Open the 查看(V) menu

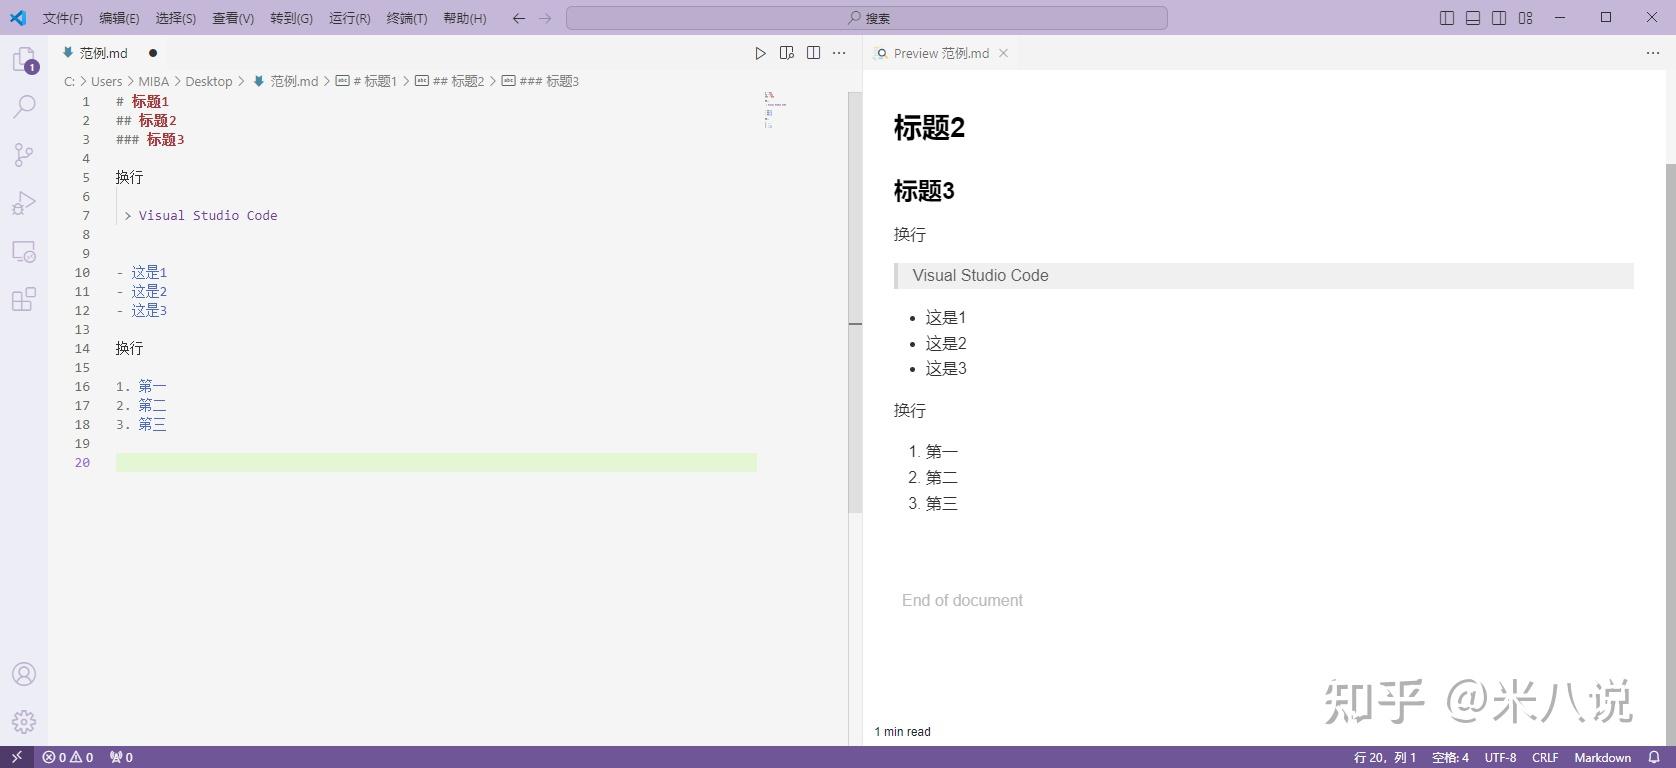(x=233, y=18)
